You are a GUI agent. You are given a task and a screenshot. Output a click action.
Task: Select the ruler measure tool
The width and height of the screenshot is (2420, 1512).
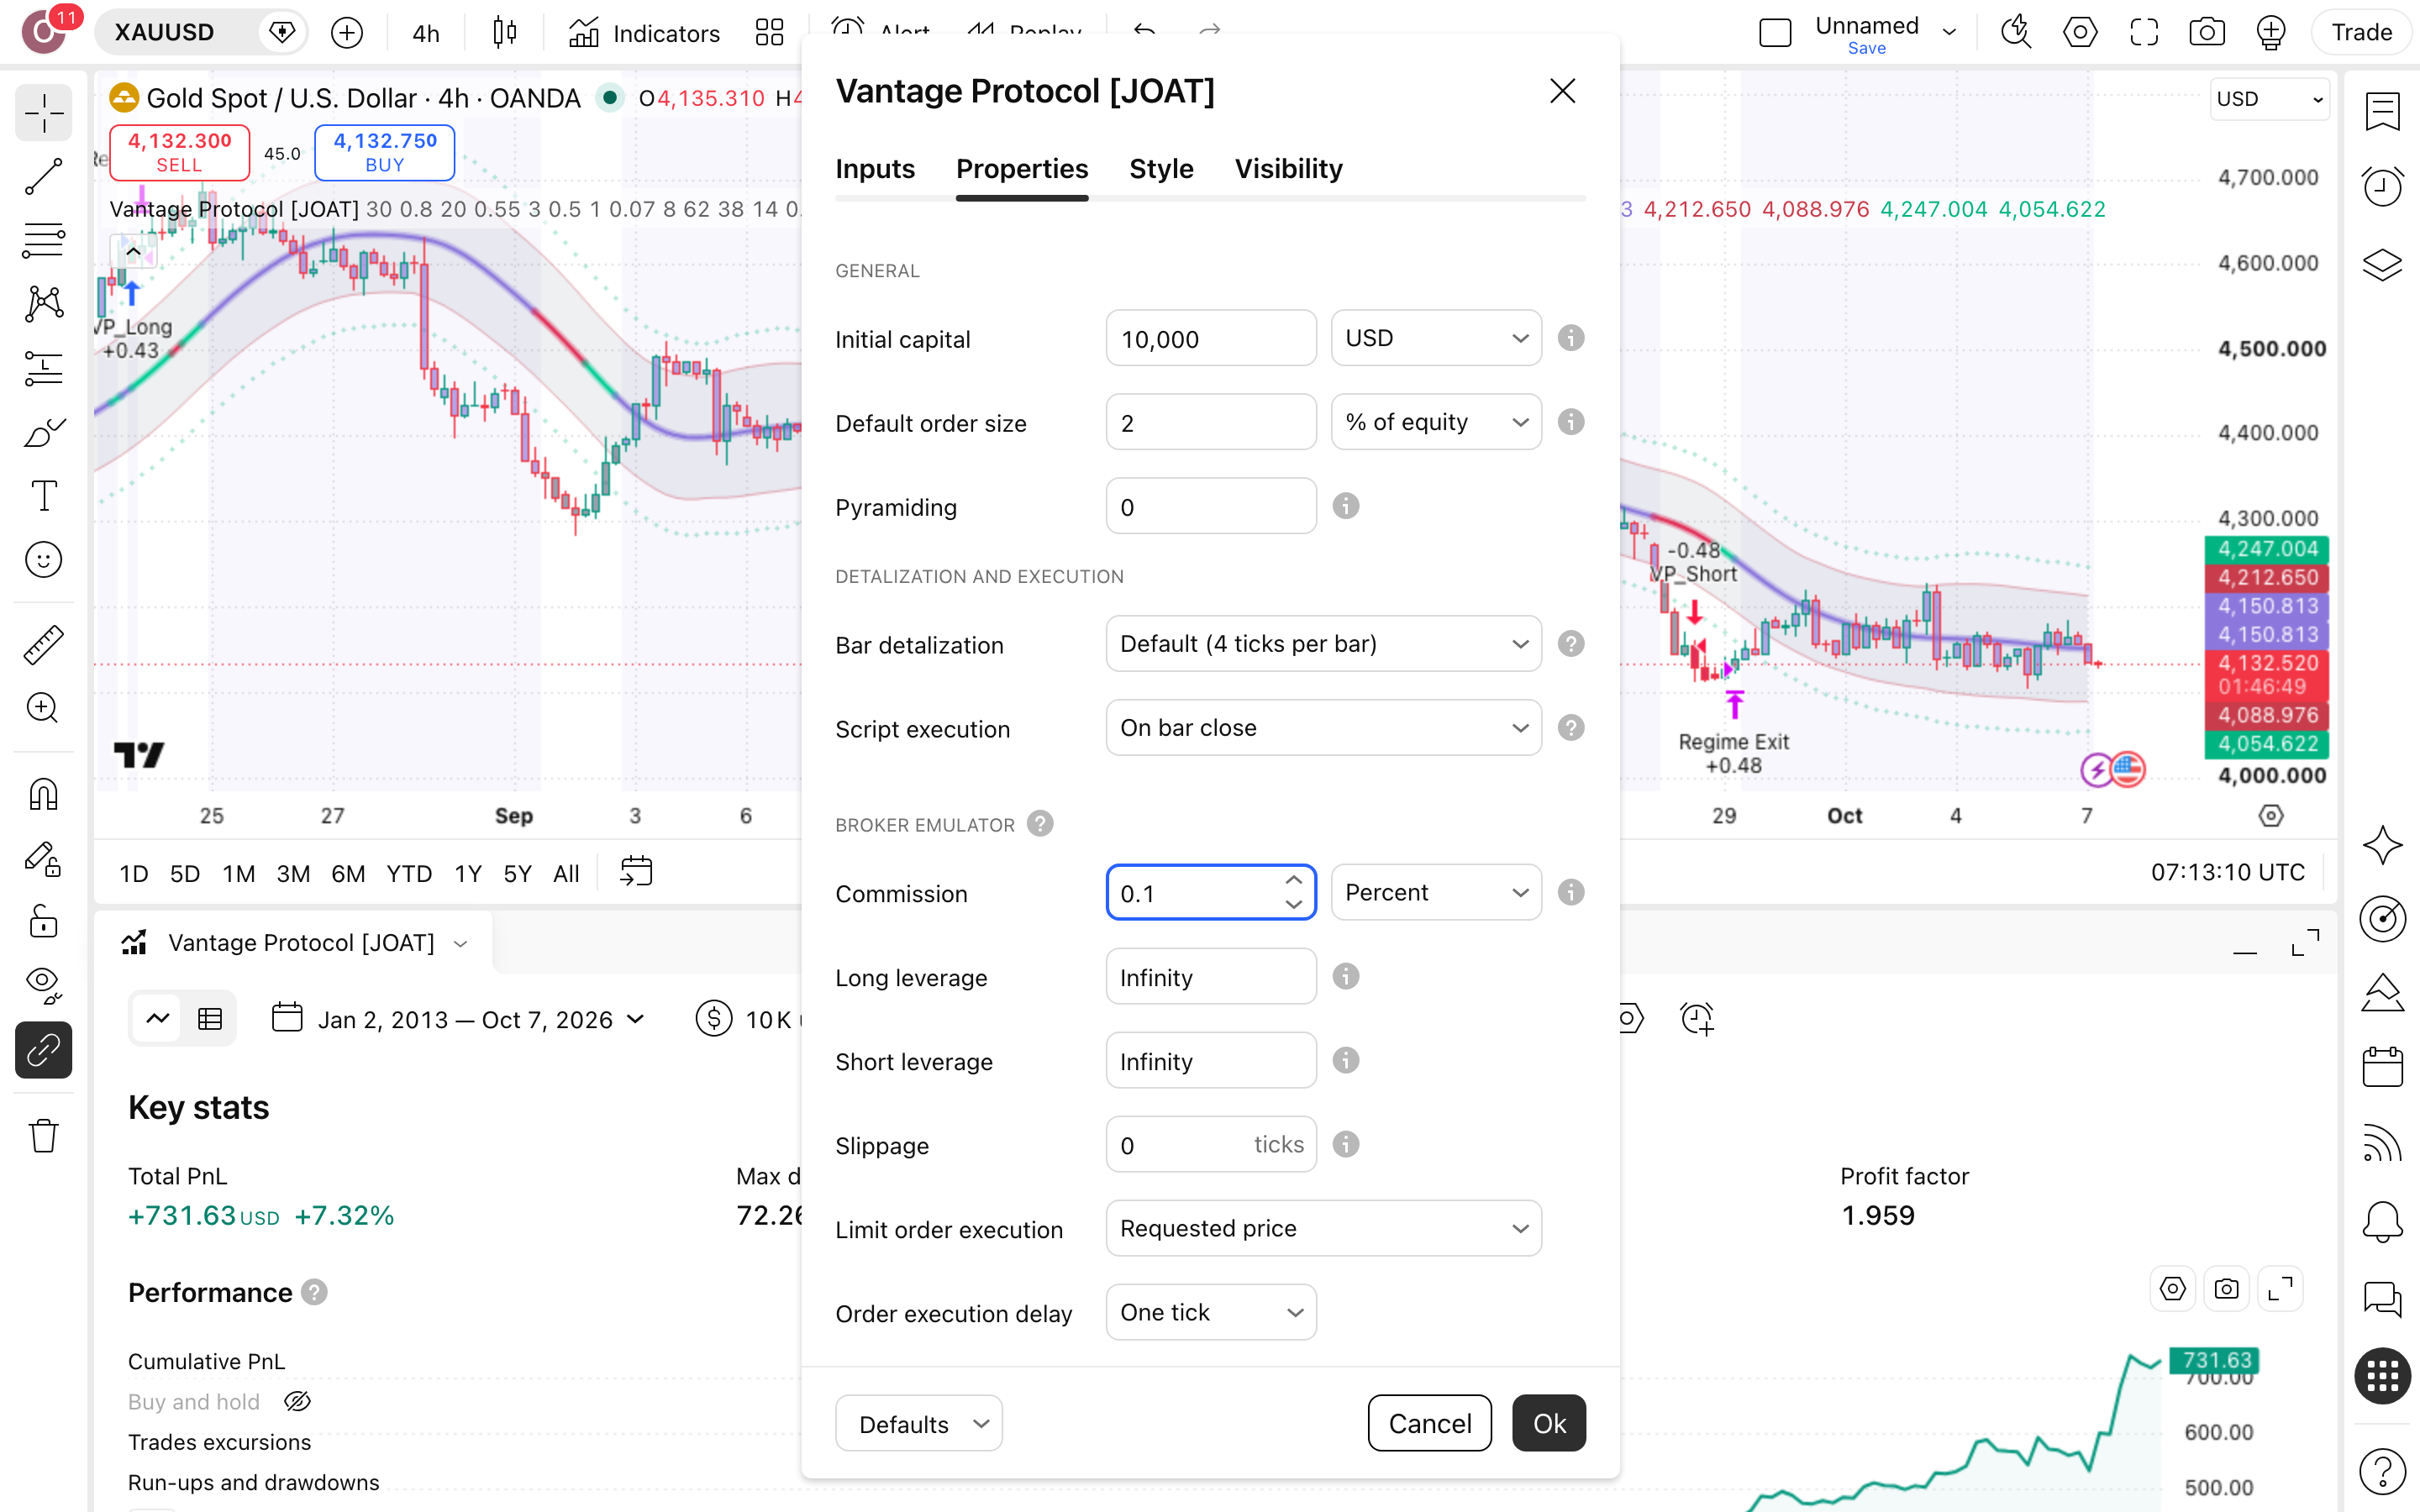44,645
